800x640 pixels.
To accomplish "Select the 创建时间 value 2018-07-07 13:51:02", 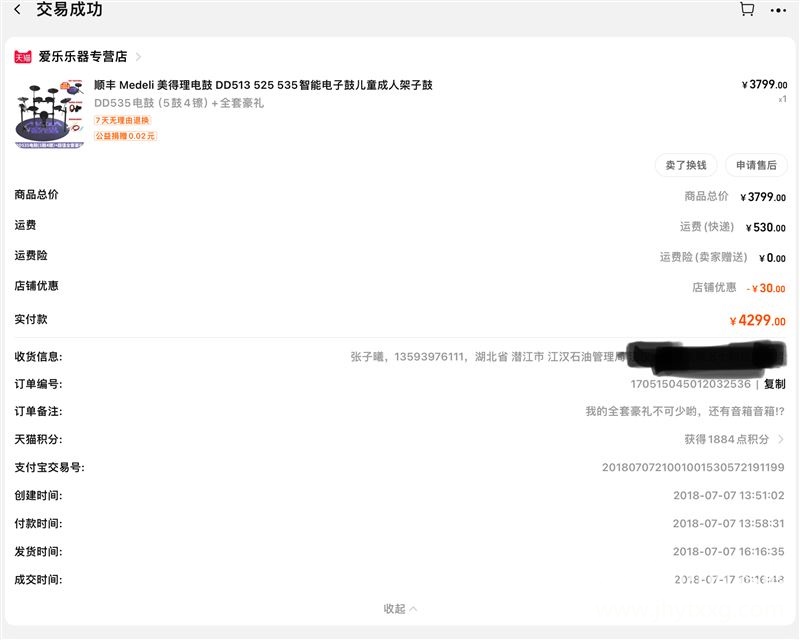I will (729, 495).
